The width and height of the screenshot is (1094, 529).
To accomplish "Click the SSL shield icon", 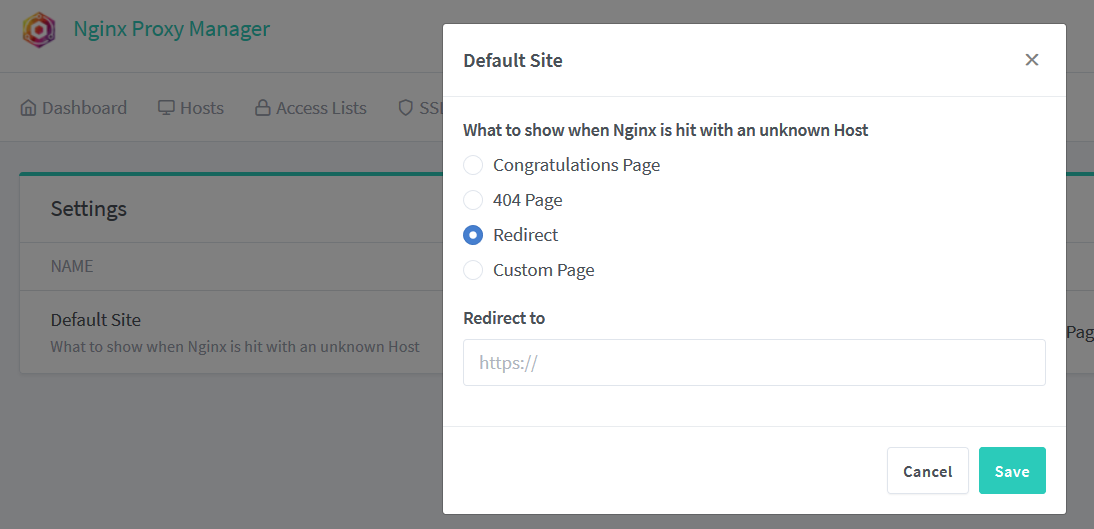I will 405,108.
